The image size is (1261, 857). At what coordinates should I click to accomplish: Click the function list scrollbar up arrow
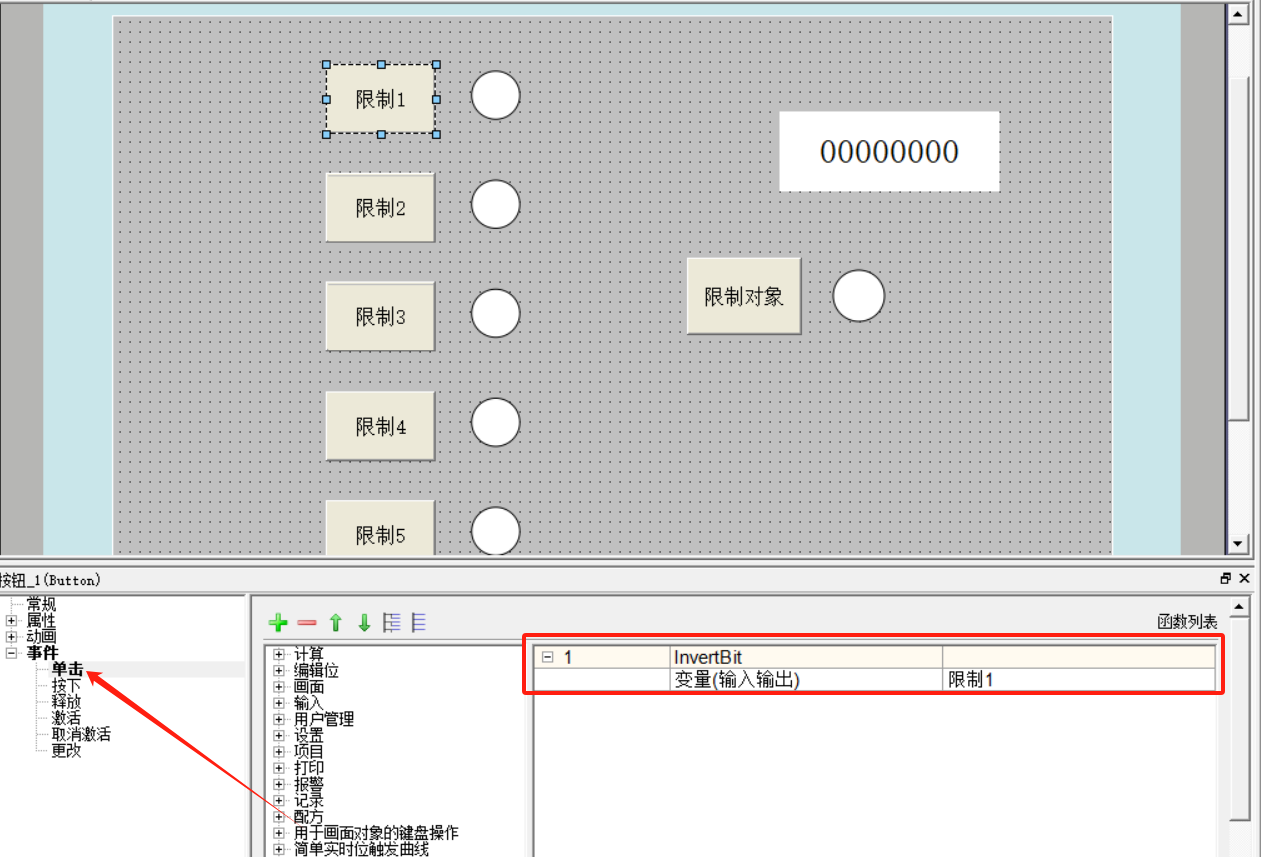click(1240, 607)
